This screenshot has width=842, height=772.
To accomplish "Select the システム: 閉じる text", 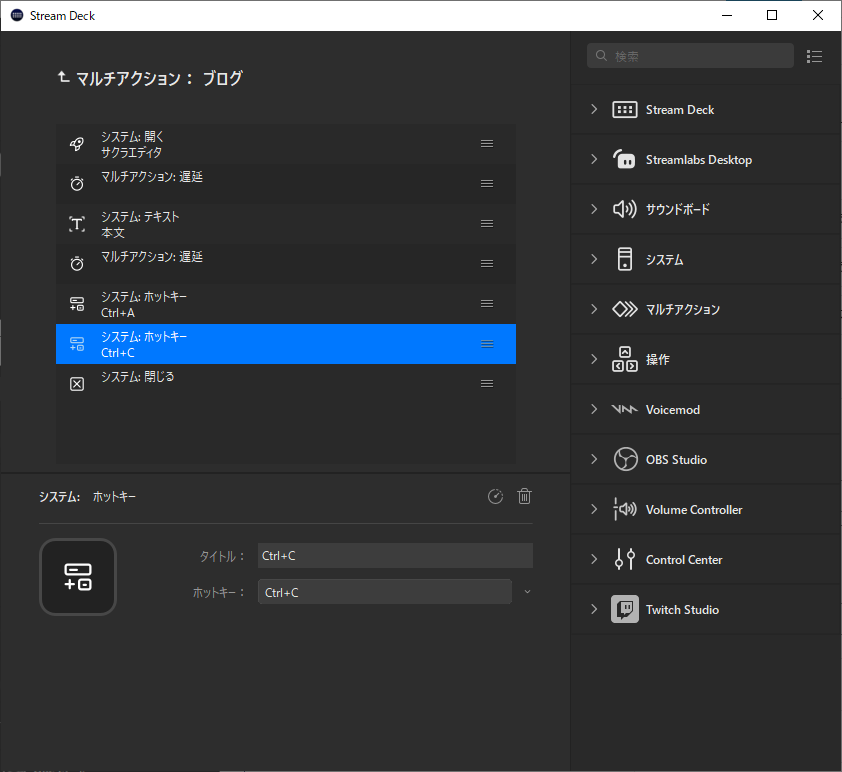I will pos(137,377).
